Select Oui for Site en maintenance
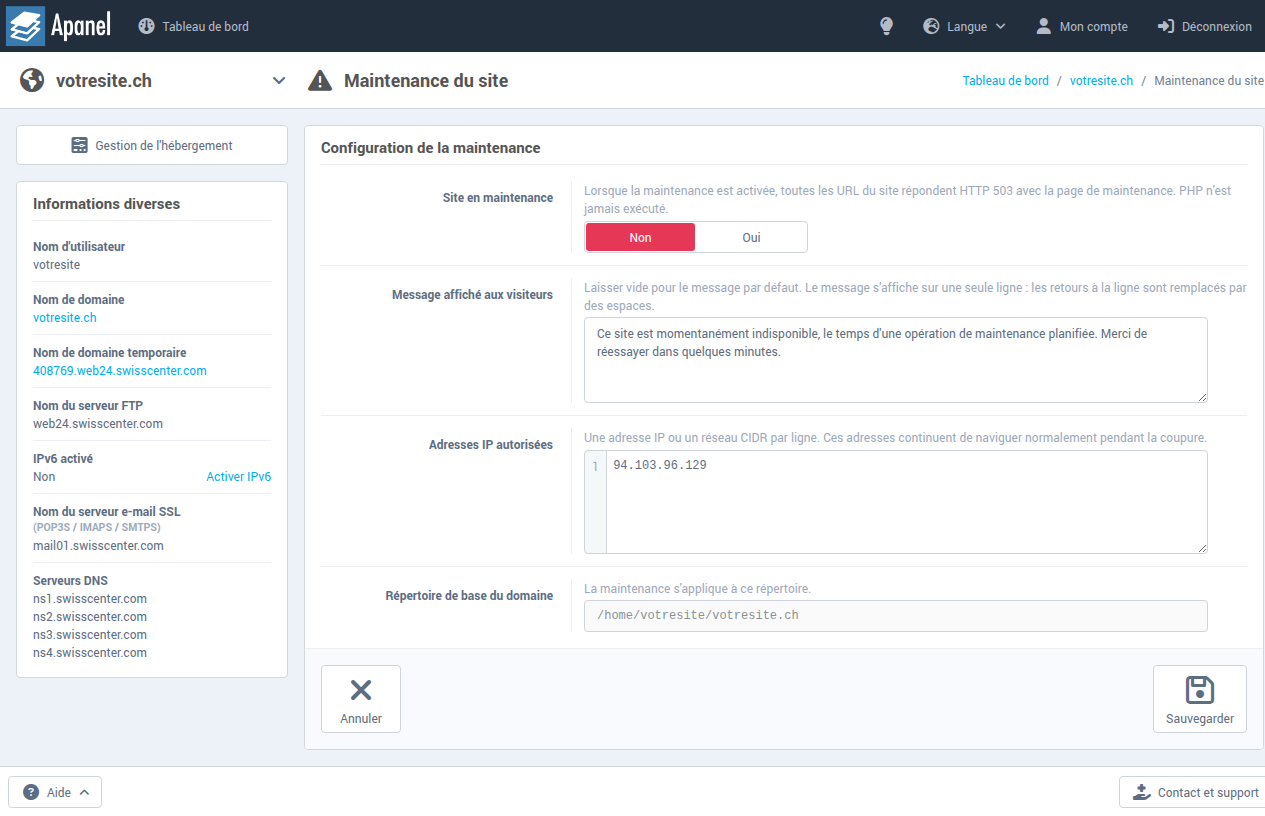The width and height of the screenshot is (1265, 816). (x=751, y=237)
